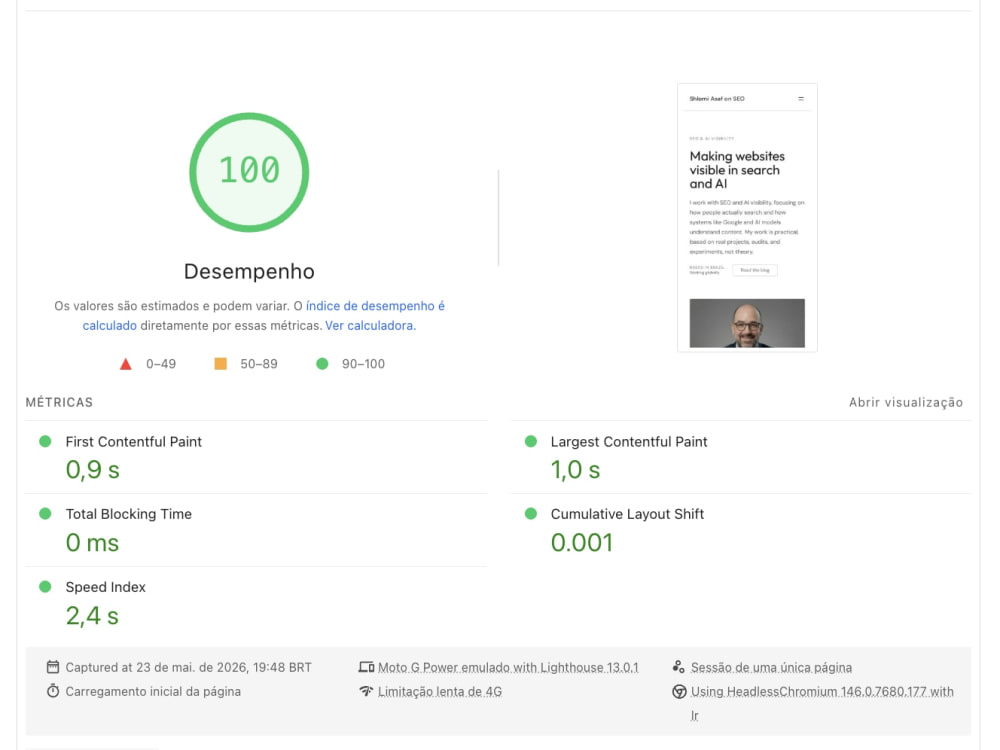The image size is (1000, 750).
Task: Click the green circle 90–100 legend icon
Action: [322, 364]
